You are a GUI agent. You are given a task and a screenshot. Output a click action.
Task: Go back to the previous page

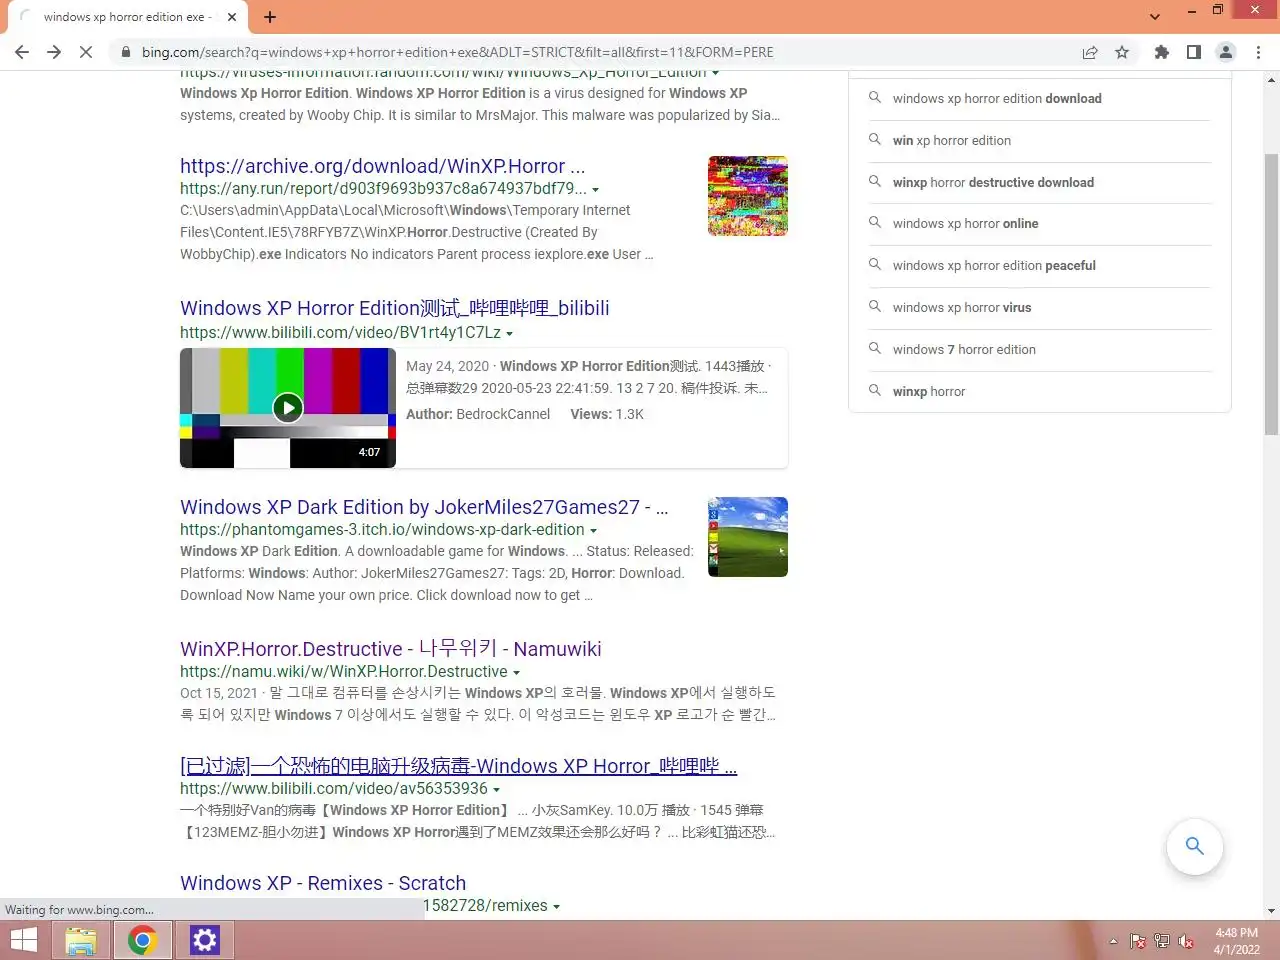tap(22, 52)
